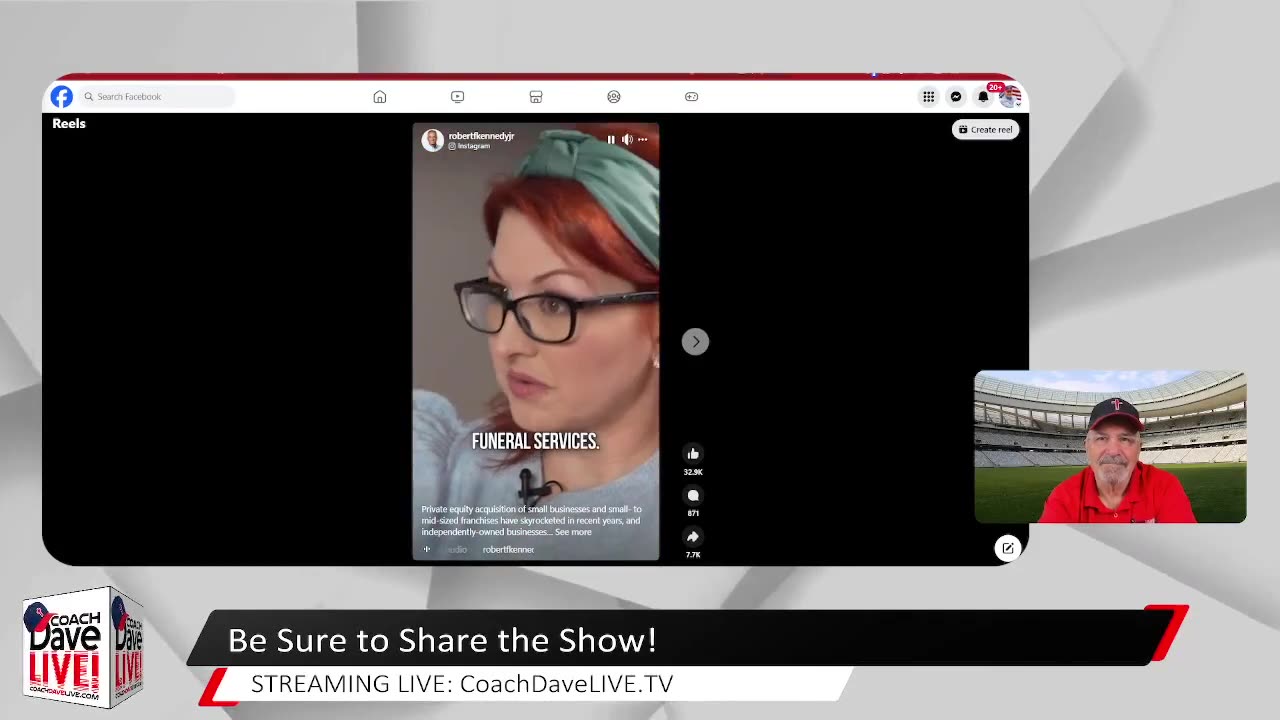
Task: Click the Coach Dave LIVE logo
Action: (83, 649)
